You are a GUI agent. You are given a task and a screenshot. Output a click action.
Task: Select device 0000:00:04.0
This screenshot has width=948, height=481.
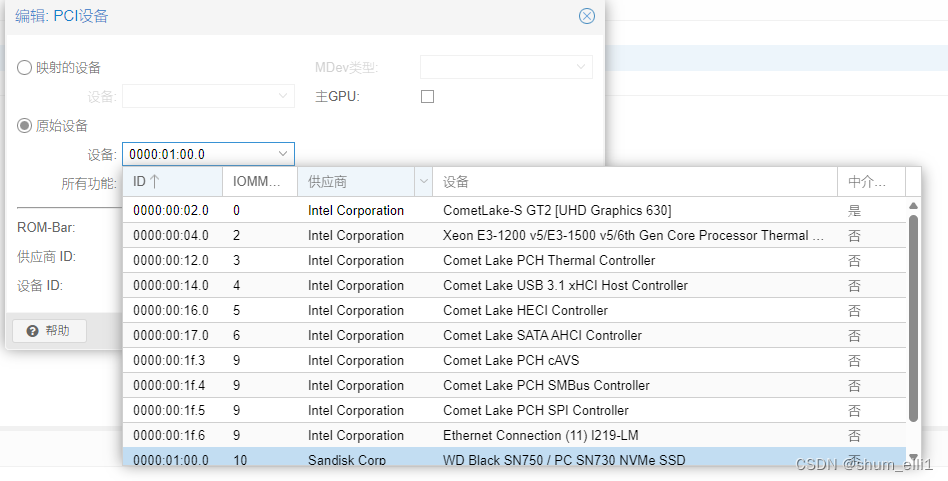tap(514, 236)
